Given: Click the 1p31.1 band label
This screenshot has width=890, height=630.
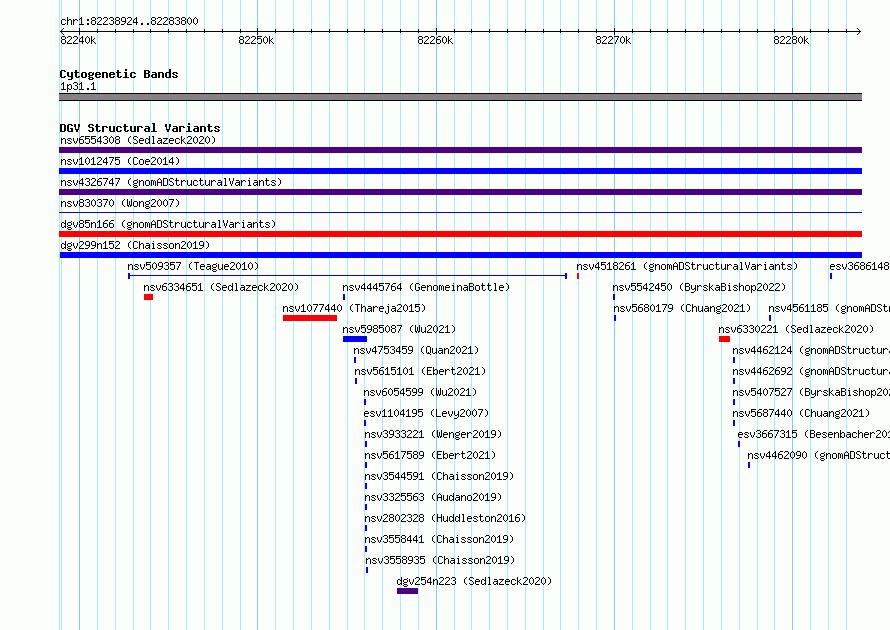Looking at the screenshot, I should [x=78, y=86].
